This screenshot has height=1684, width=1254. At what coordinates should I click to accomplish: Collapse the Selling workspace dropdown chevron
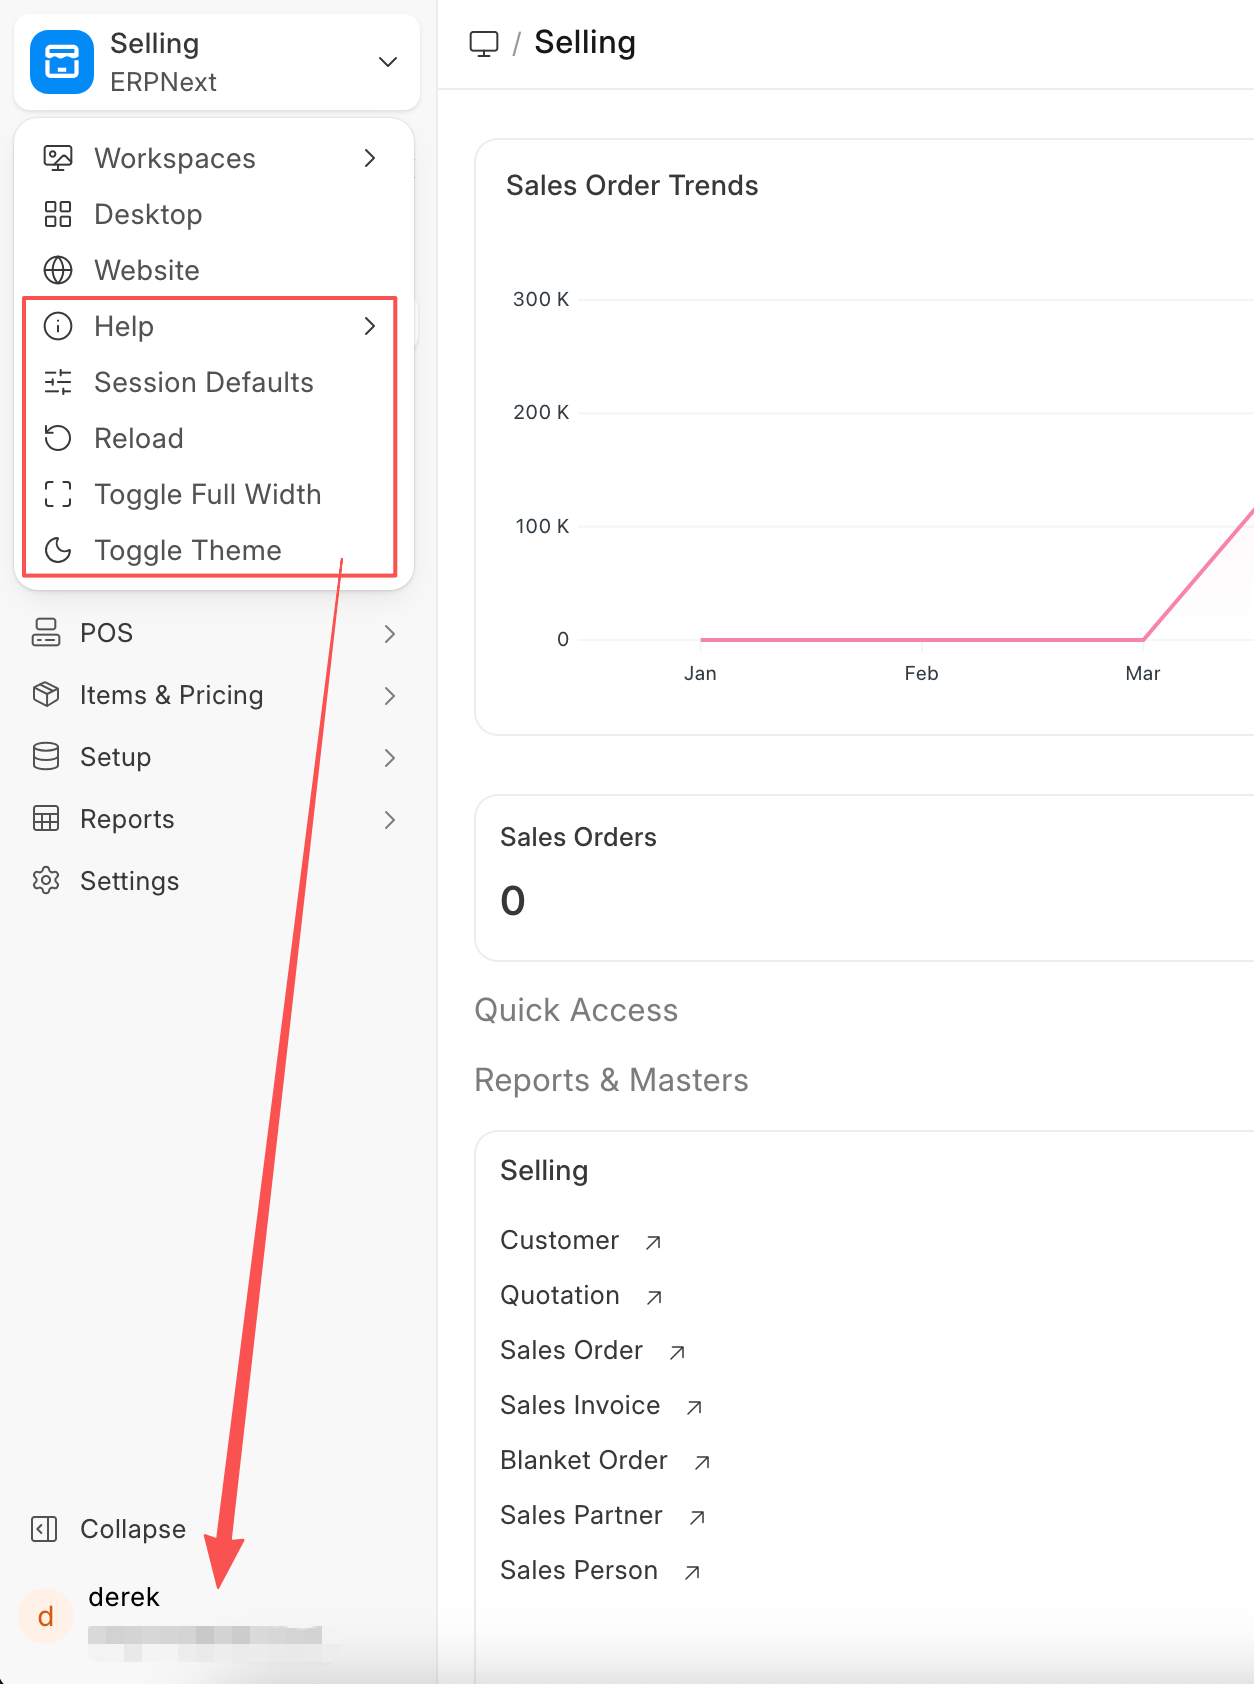click(388, 62)
